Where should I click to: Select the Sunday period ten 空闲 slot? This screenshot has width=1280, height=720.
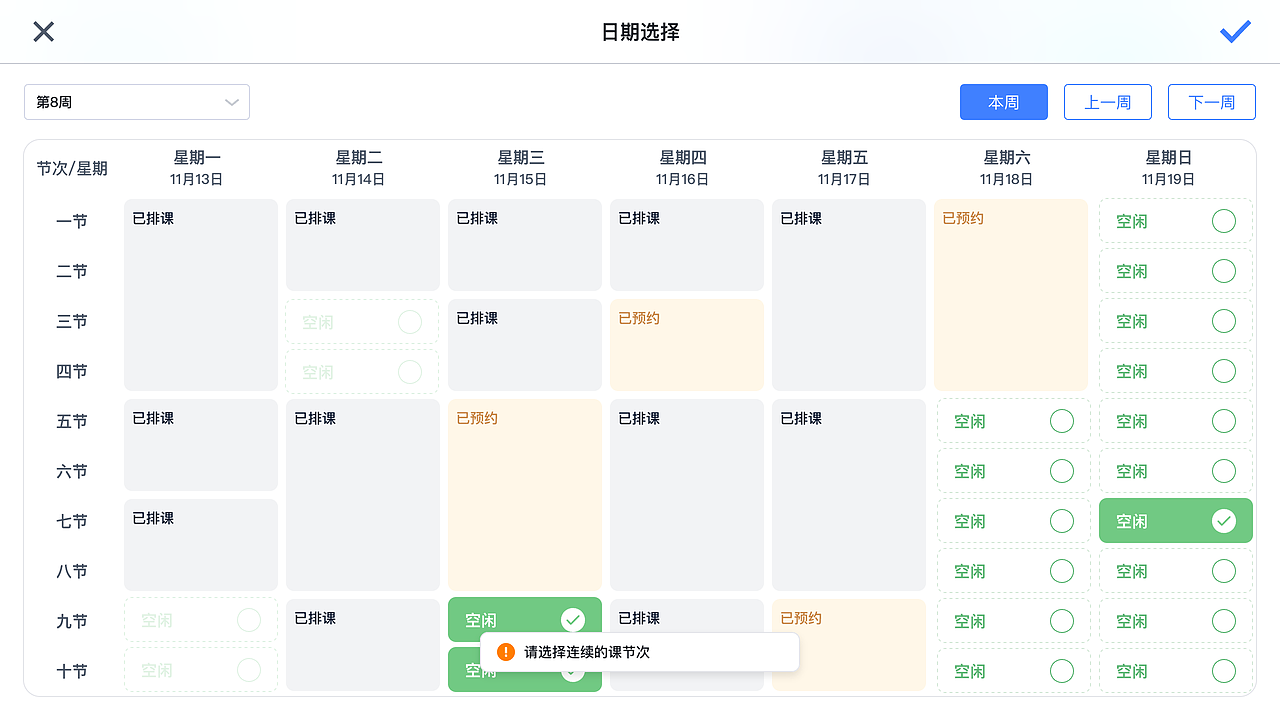click(1175, 670)
